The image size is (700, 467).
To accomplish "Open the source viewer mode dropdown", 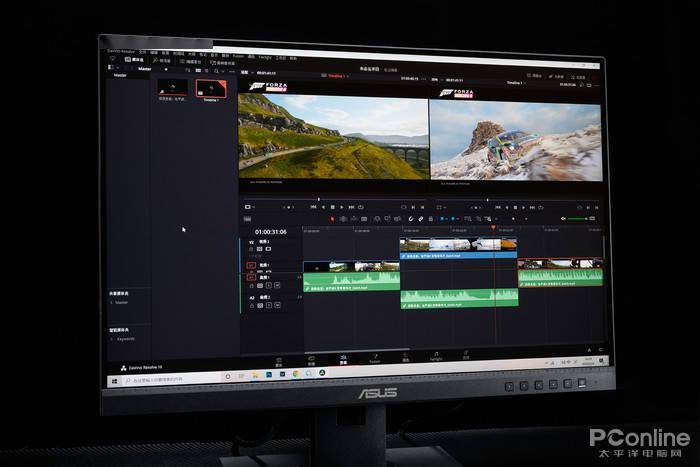I will coord(249,207).
